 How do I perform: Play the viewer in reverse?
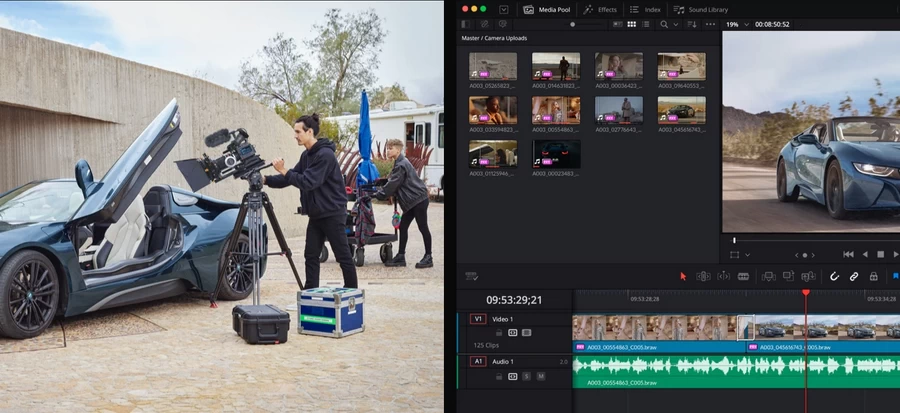pos(865,254)
